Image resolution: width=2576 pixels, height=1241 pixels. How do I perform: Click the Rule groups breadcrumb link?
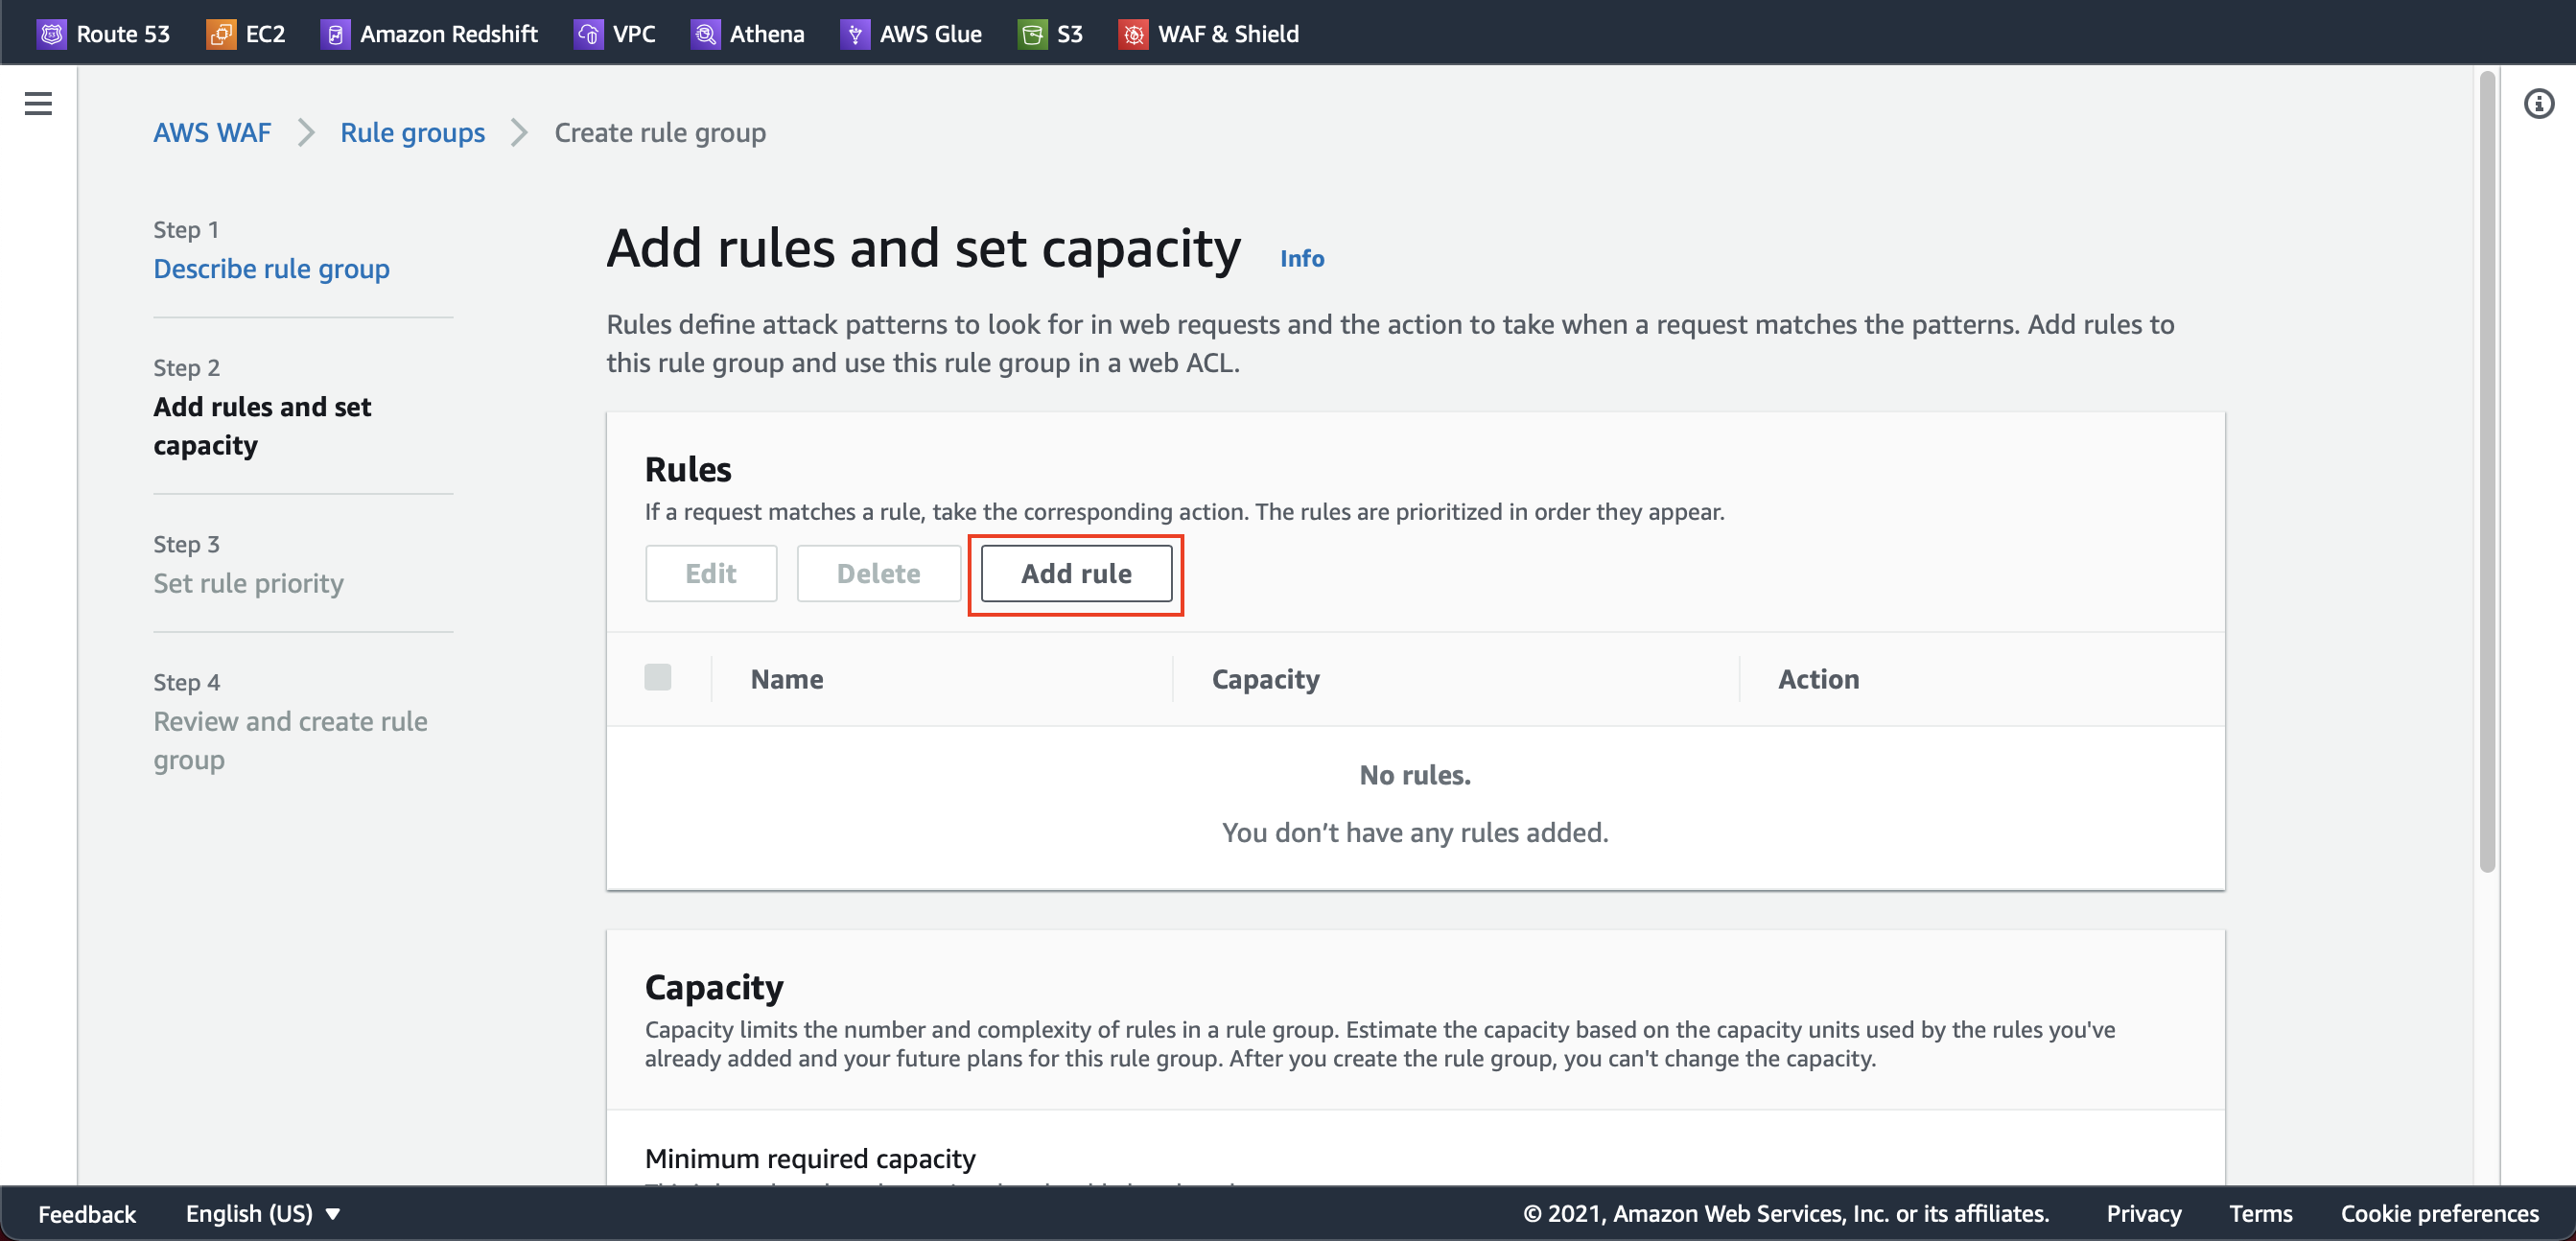(x=412, y=132)
